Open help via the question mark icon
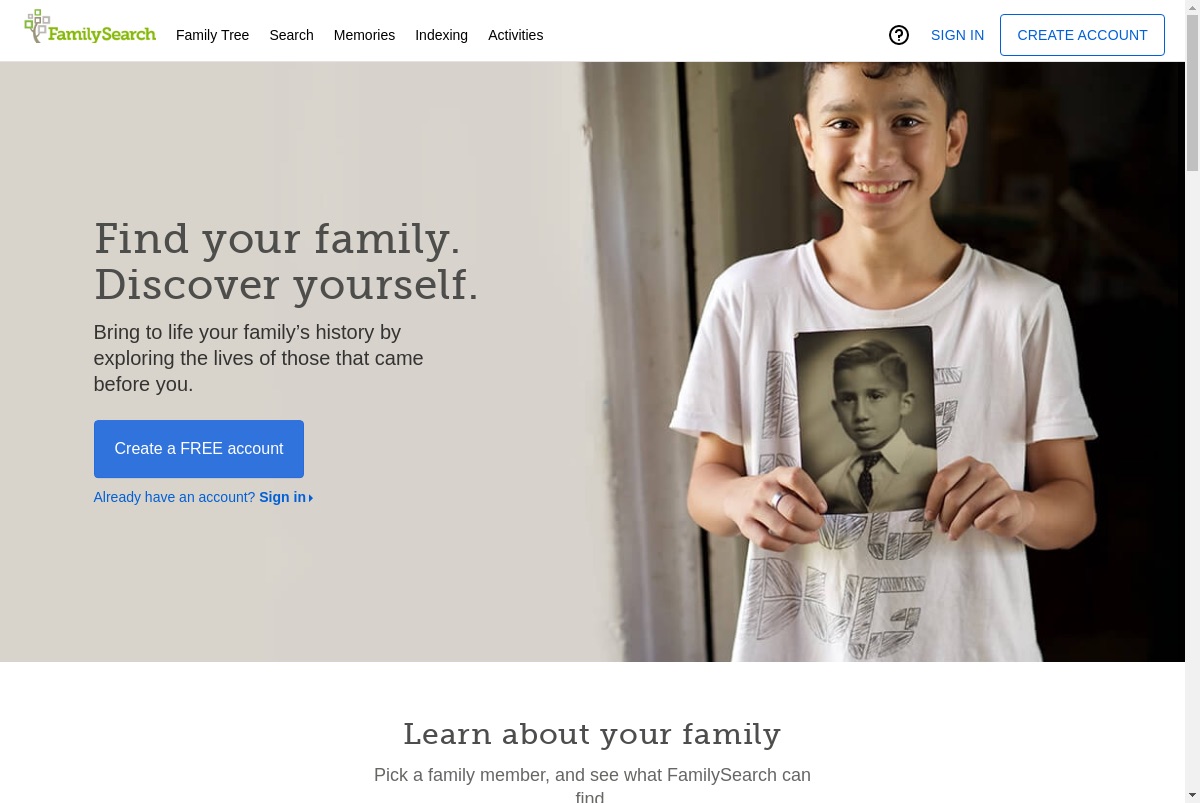Image resolution: width=1200 pixels, height=803 pixels. click(x=899, y=35)
